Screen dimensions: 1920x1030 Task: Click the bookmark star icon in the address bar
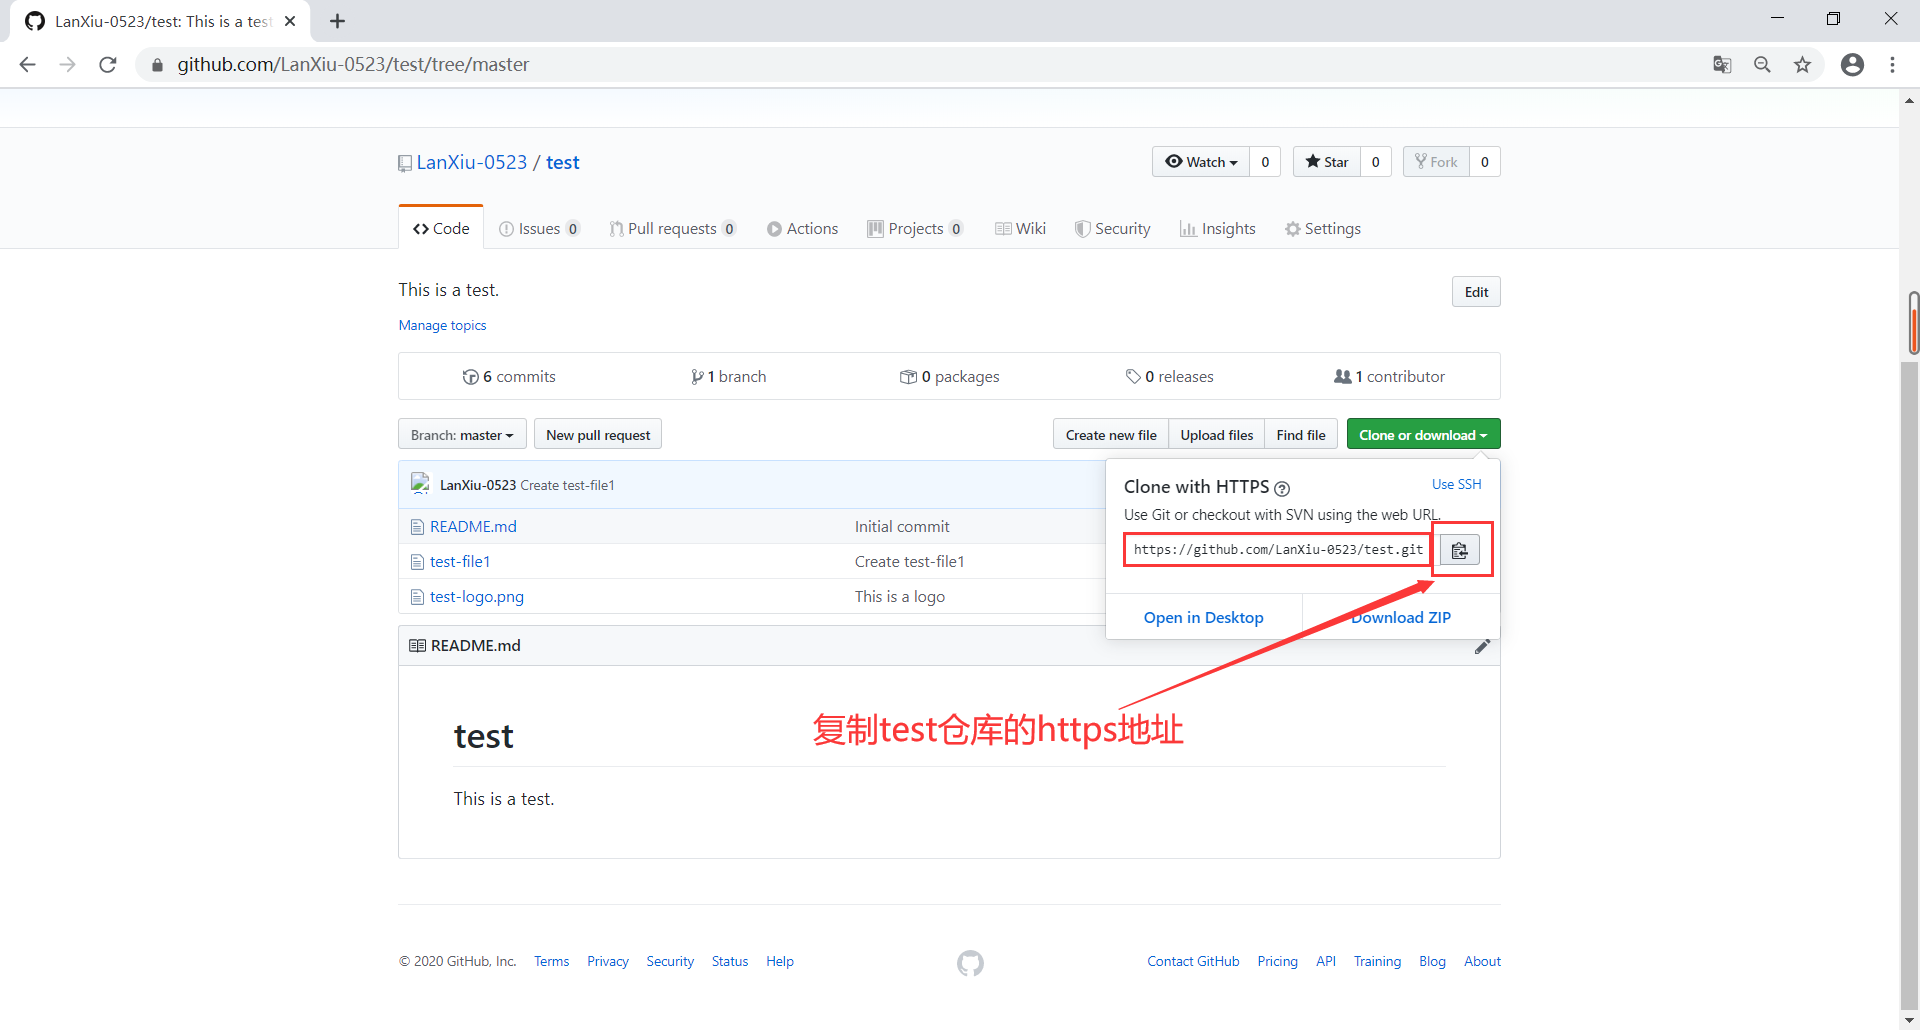click(x=1802, y=64)
